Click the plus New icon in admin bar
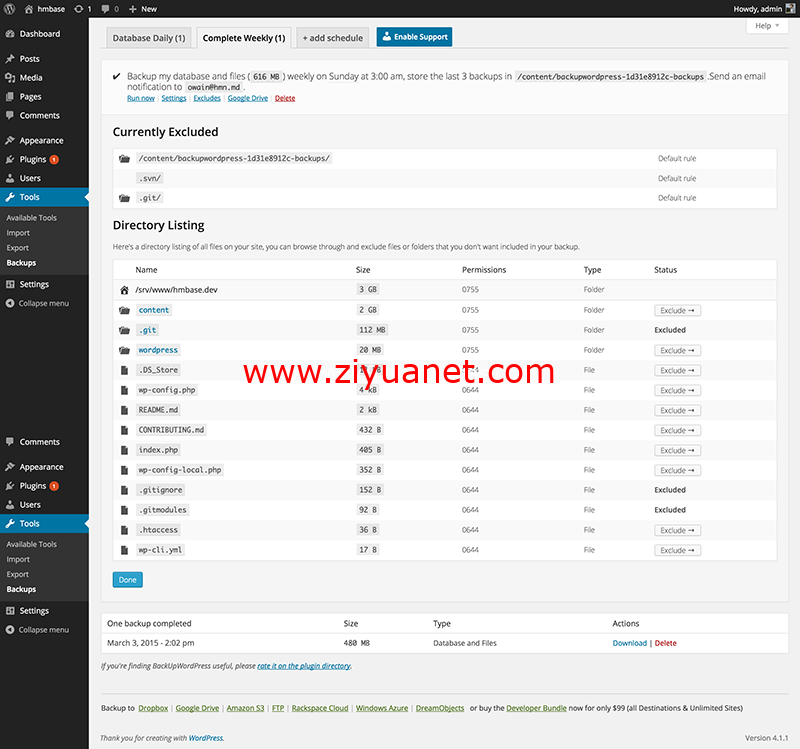This screenshot has height=749, width=800. point(133,9)
